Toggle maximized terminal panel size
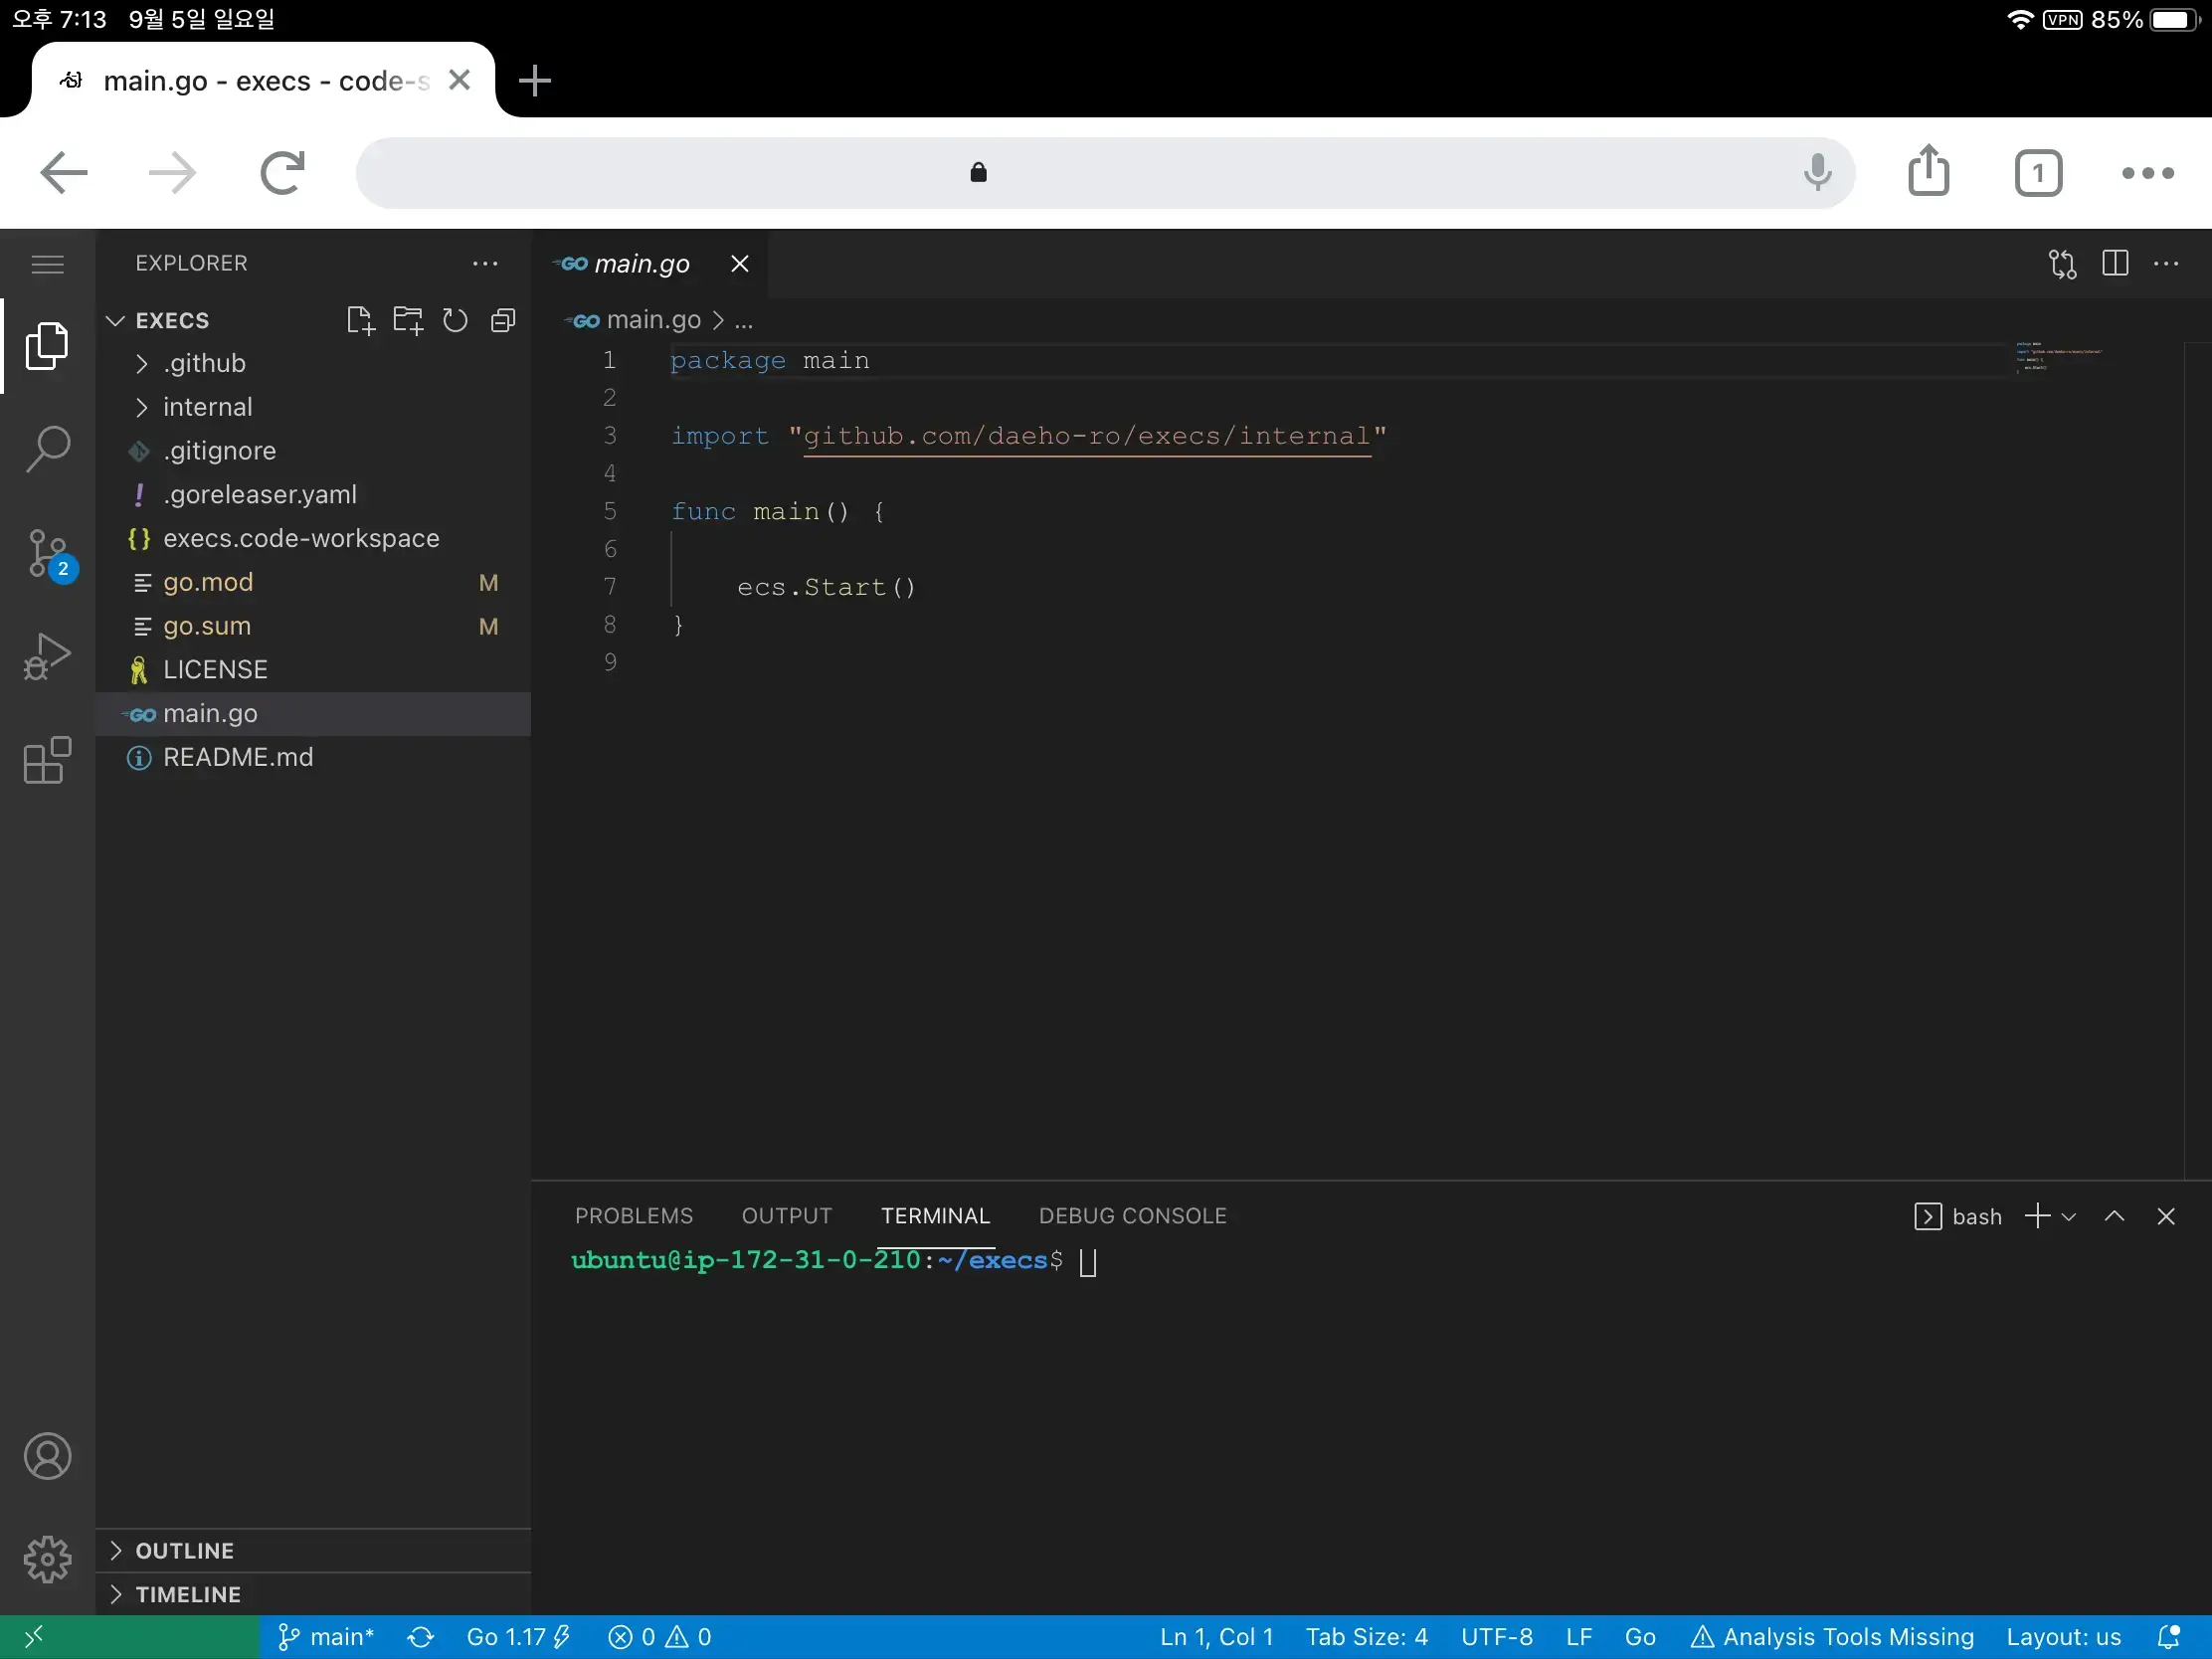 2114,1216
